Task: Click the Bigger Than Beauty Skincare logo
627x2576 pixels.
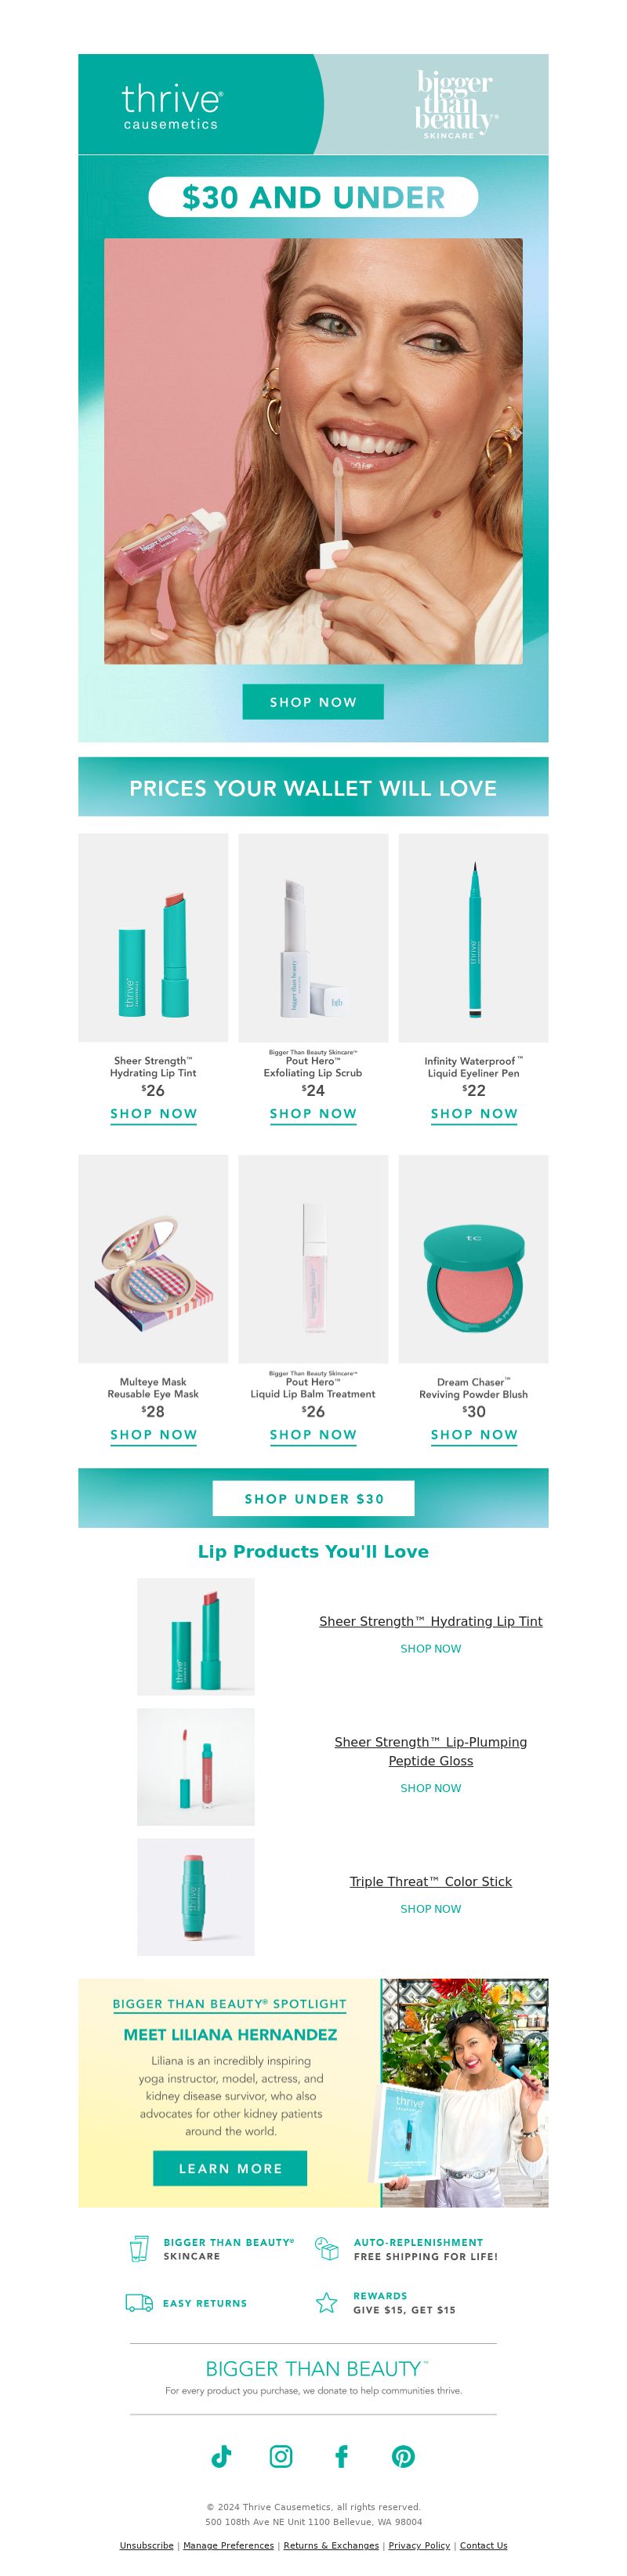Action: pos(456,104)
